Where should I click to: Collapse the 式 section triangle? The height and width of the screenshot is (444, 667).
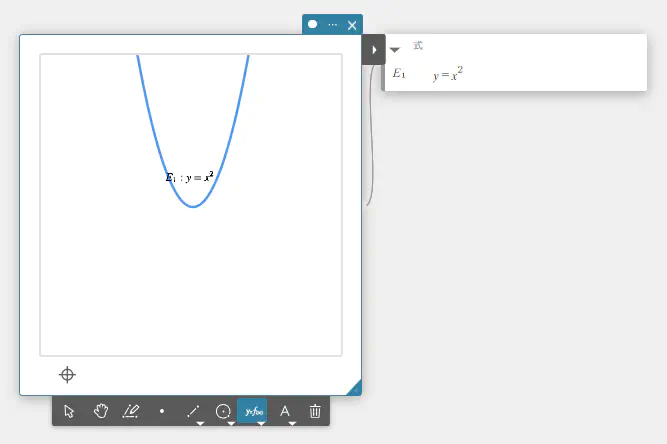(x=395, y=49)
